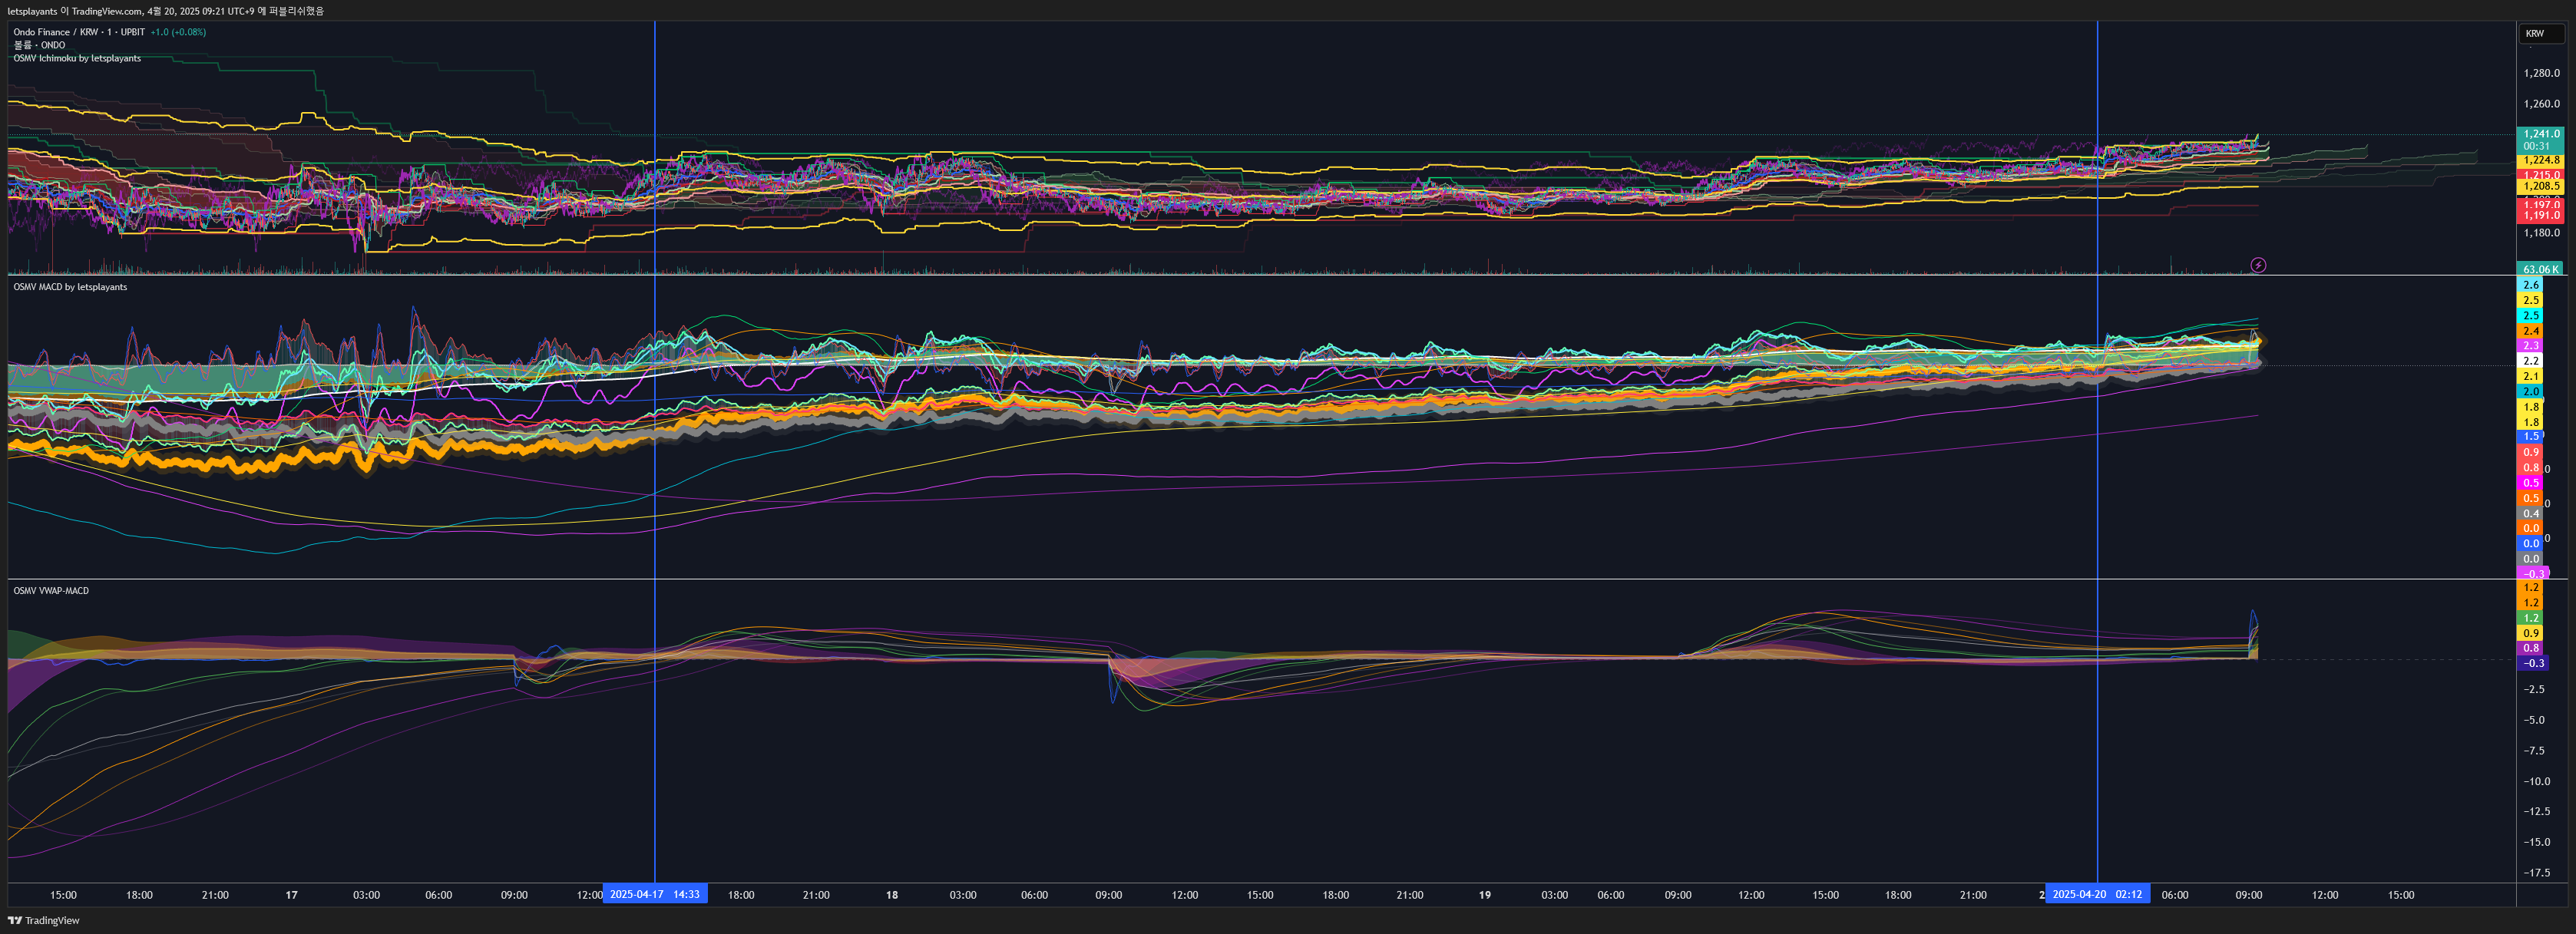Click the green 1.2 VWAP-MACD value label
This screenshot has width=2576, height=934.
coord(2530,618)
